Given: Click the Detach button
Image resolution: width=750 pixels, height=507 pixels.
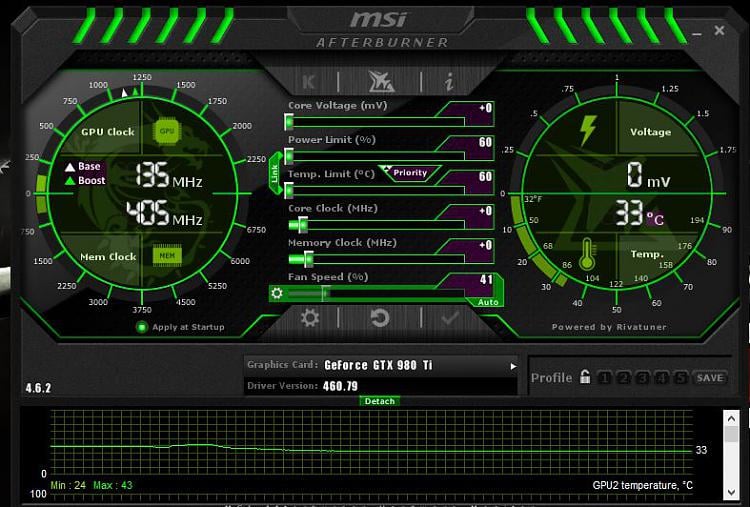Looking at the screenshot, I should 379,401.
